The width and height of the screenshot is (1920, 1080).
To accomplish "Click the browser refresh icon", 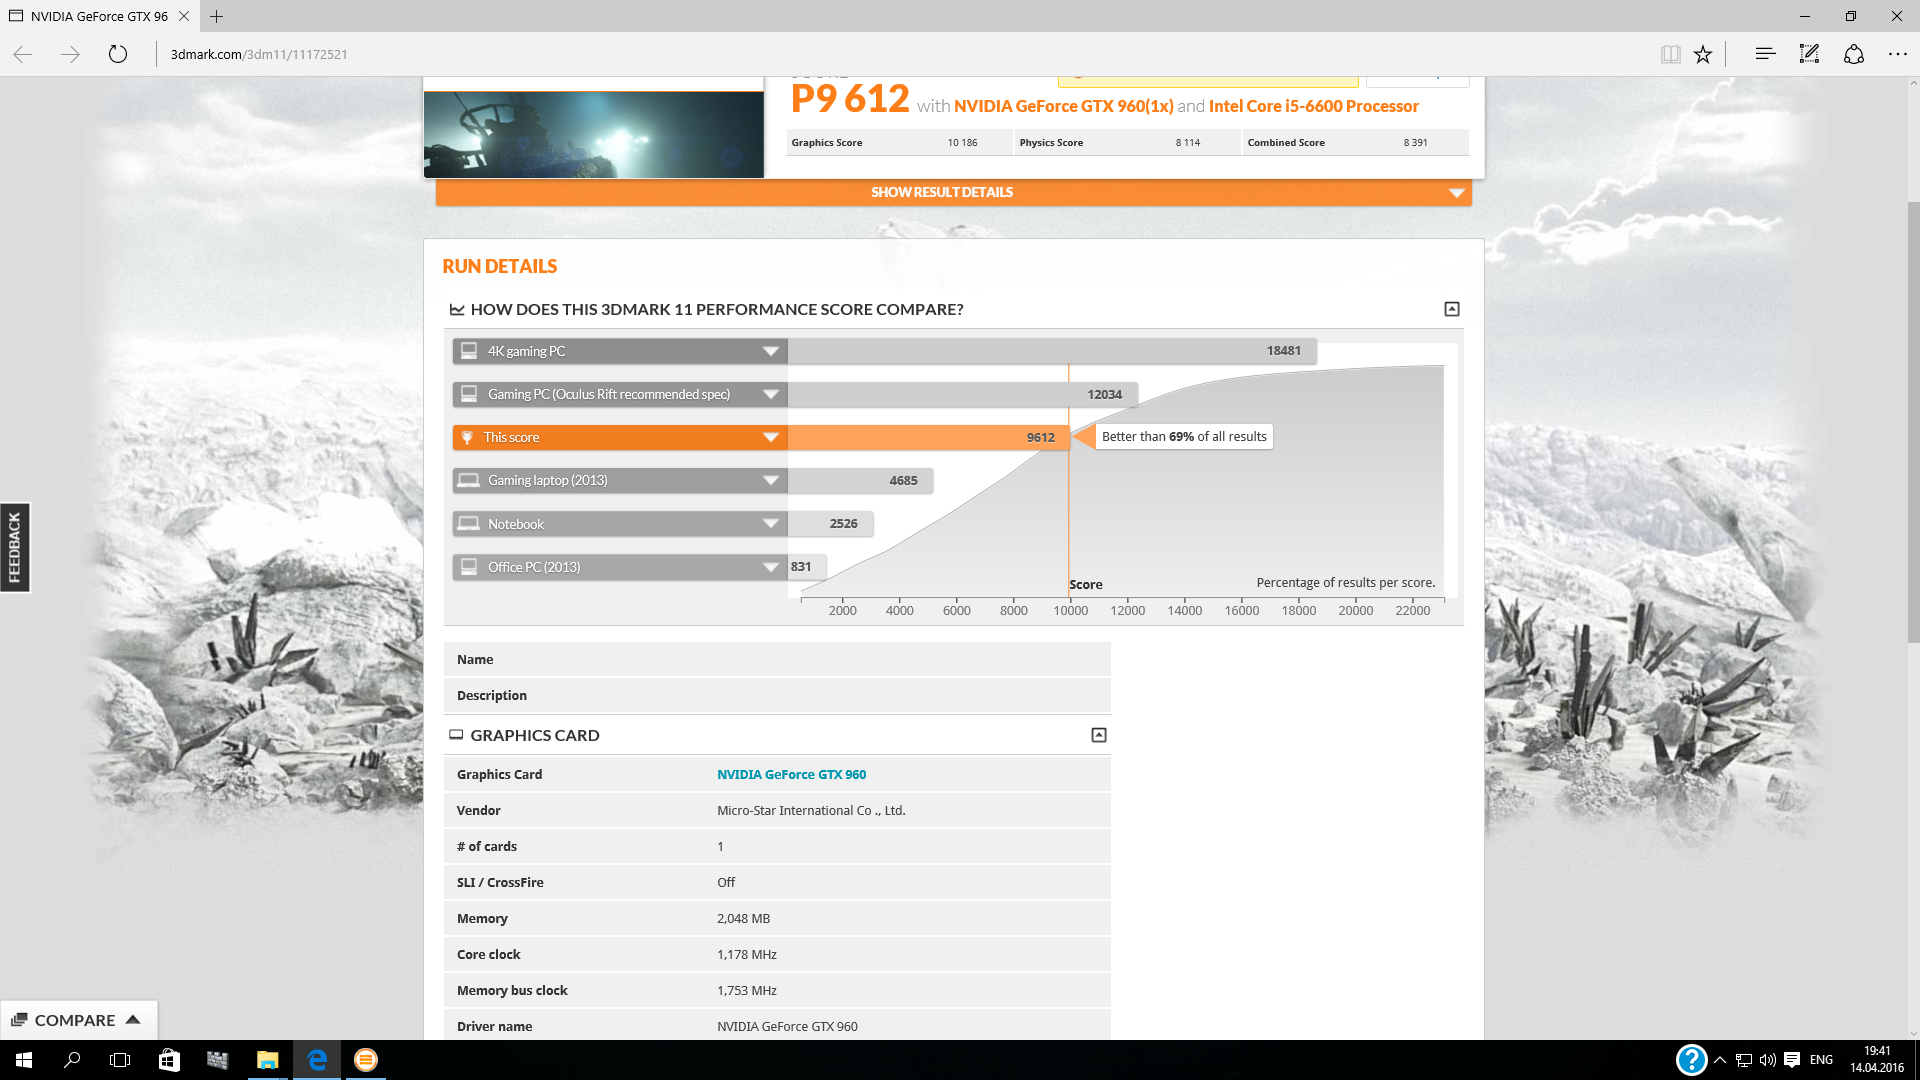I will 118,54.
